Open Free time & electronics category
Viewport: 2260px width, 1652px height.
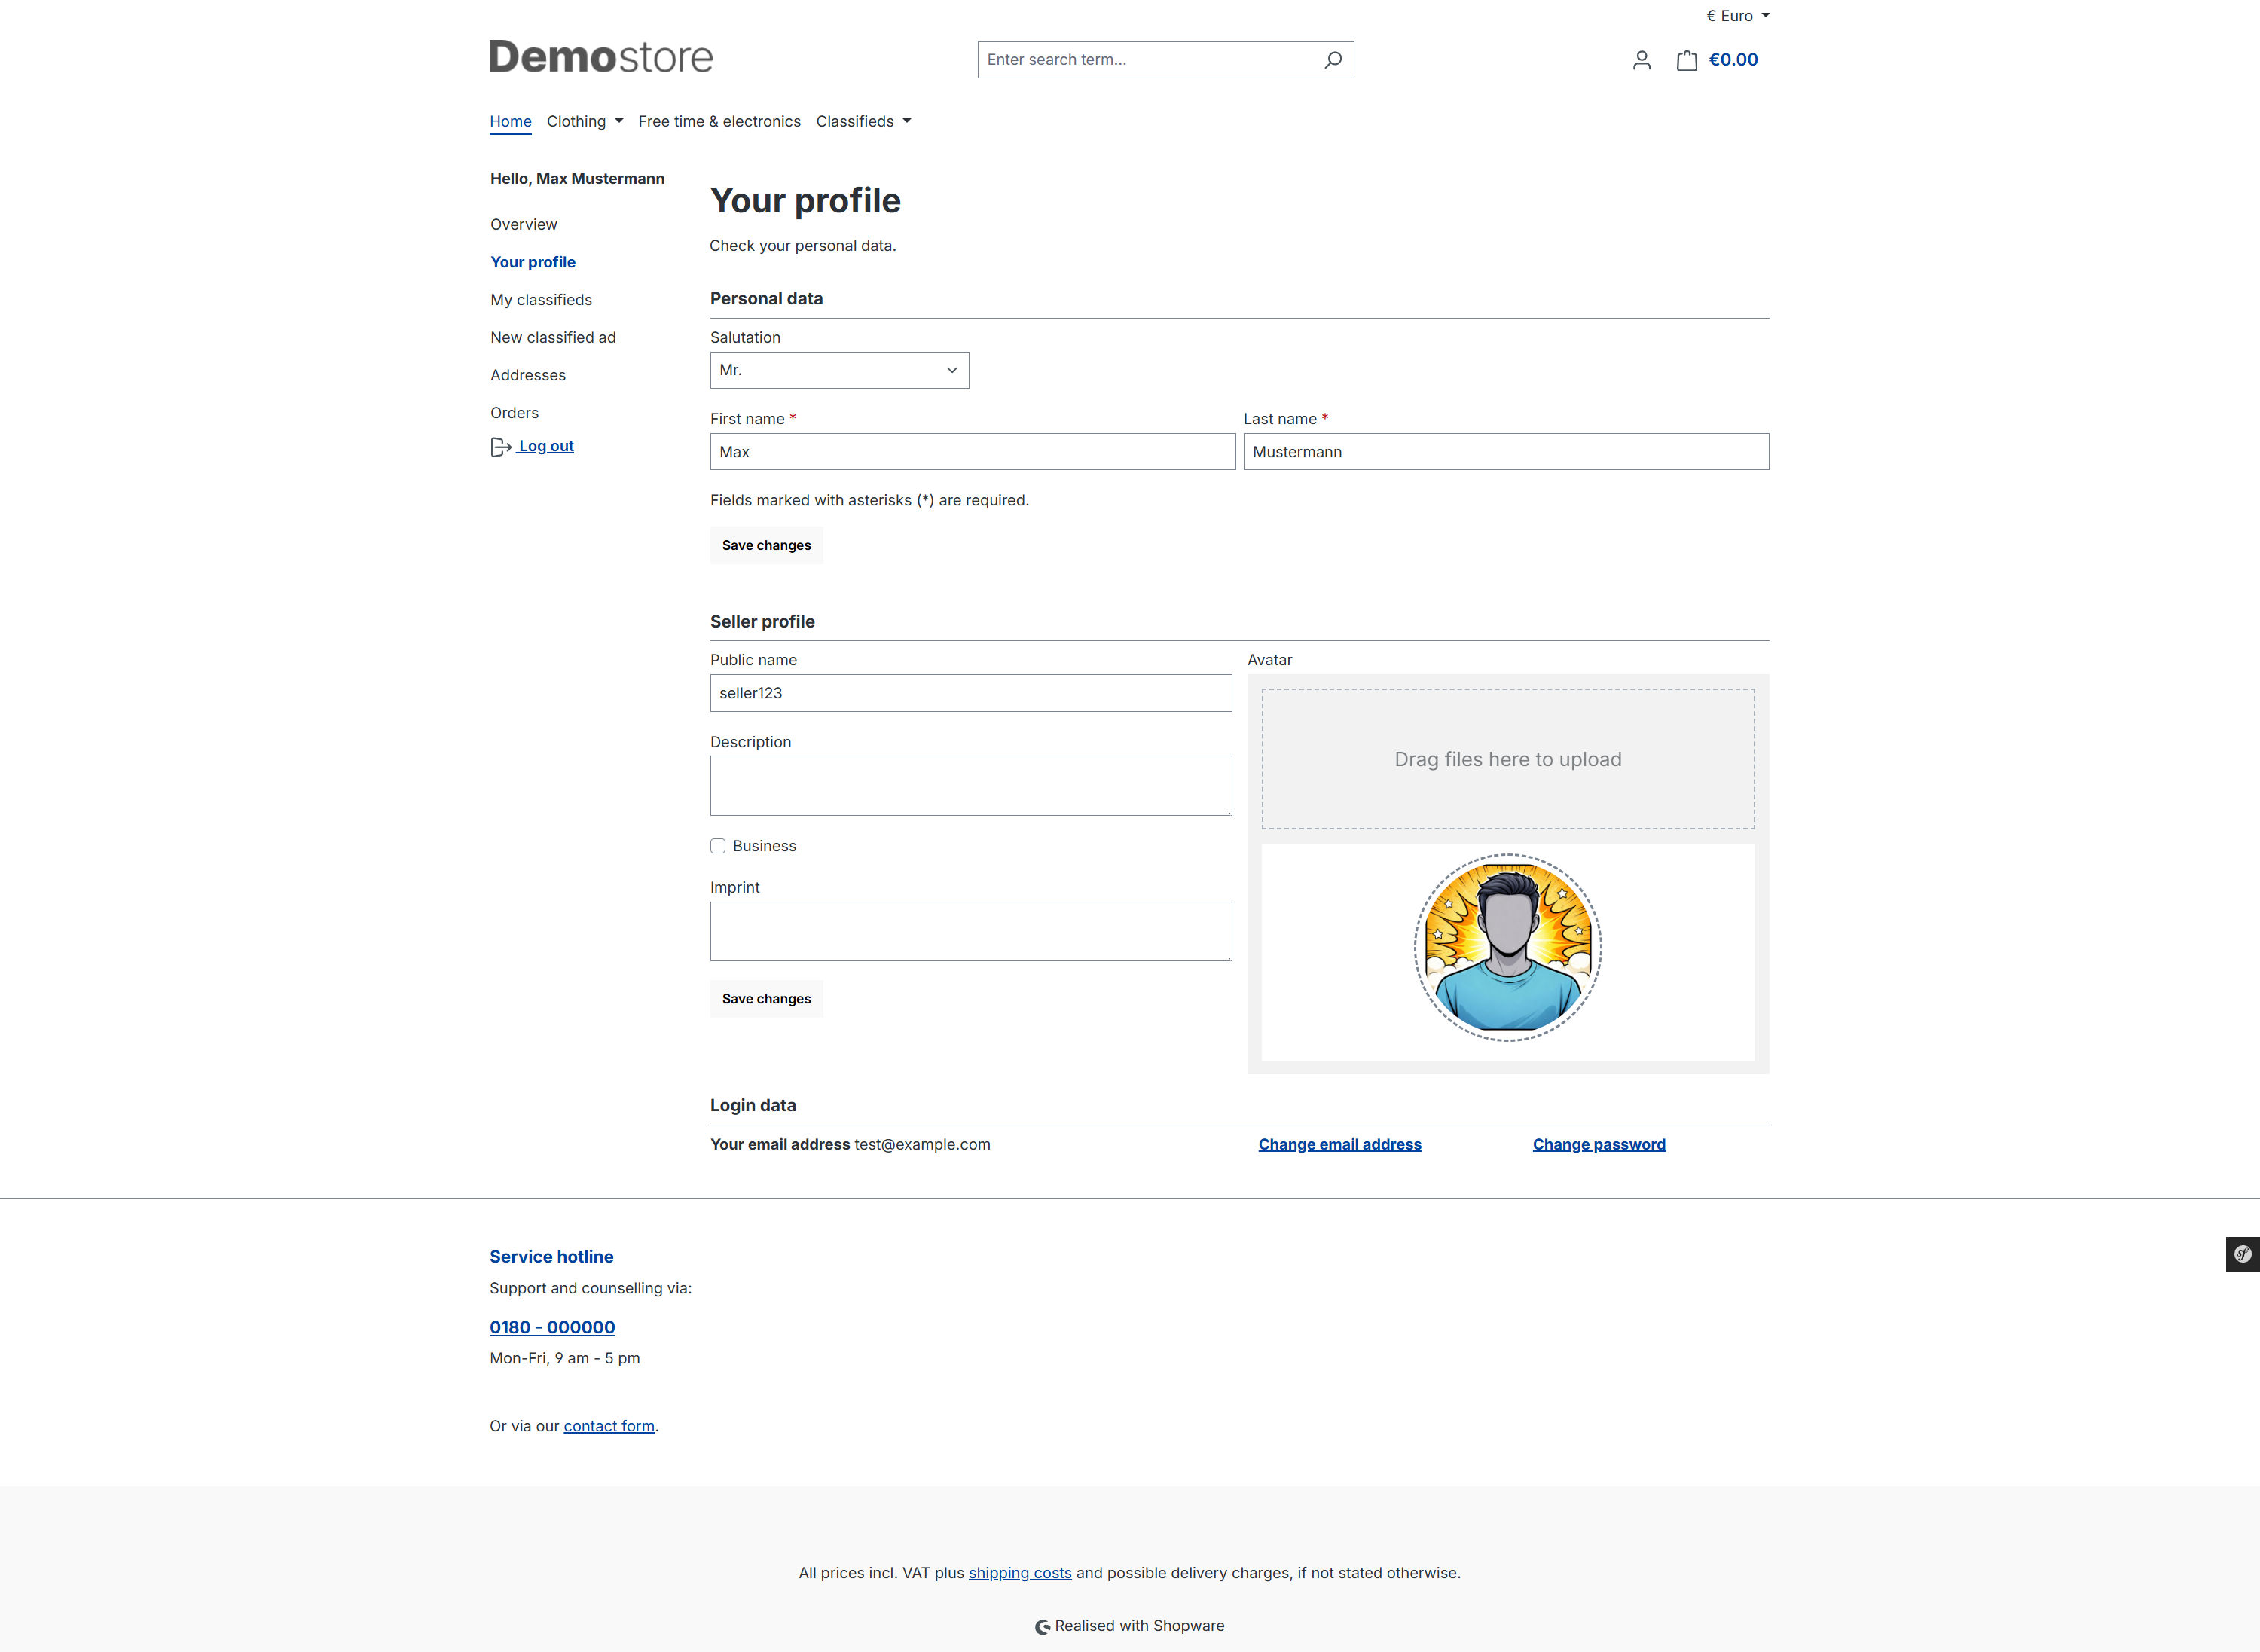click(719, 121)
